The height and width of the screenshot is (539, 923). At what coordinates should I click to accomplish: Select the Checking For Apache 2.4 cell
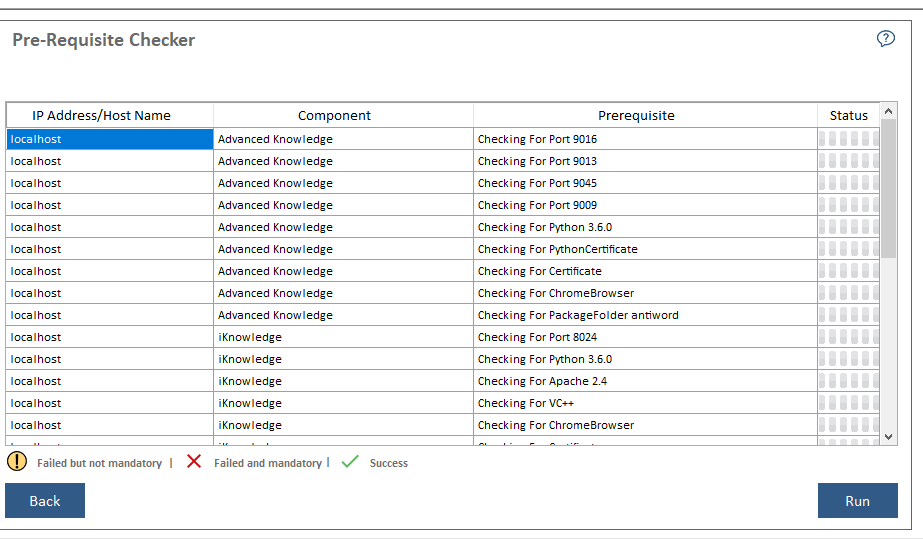tap(542, 381)
